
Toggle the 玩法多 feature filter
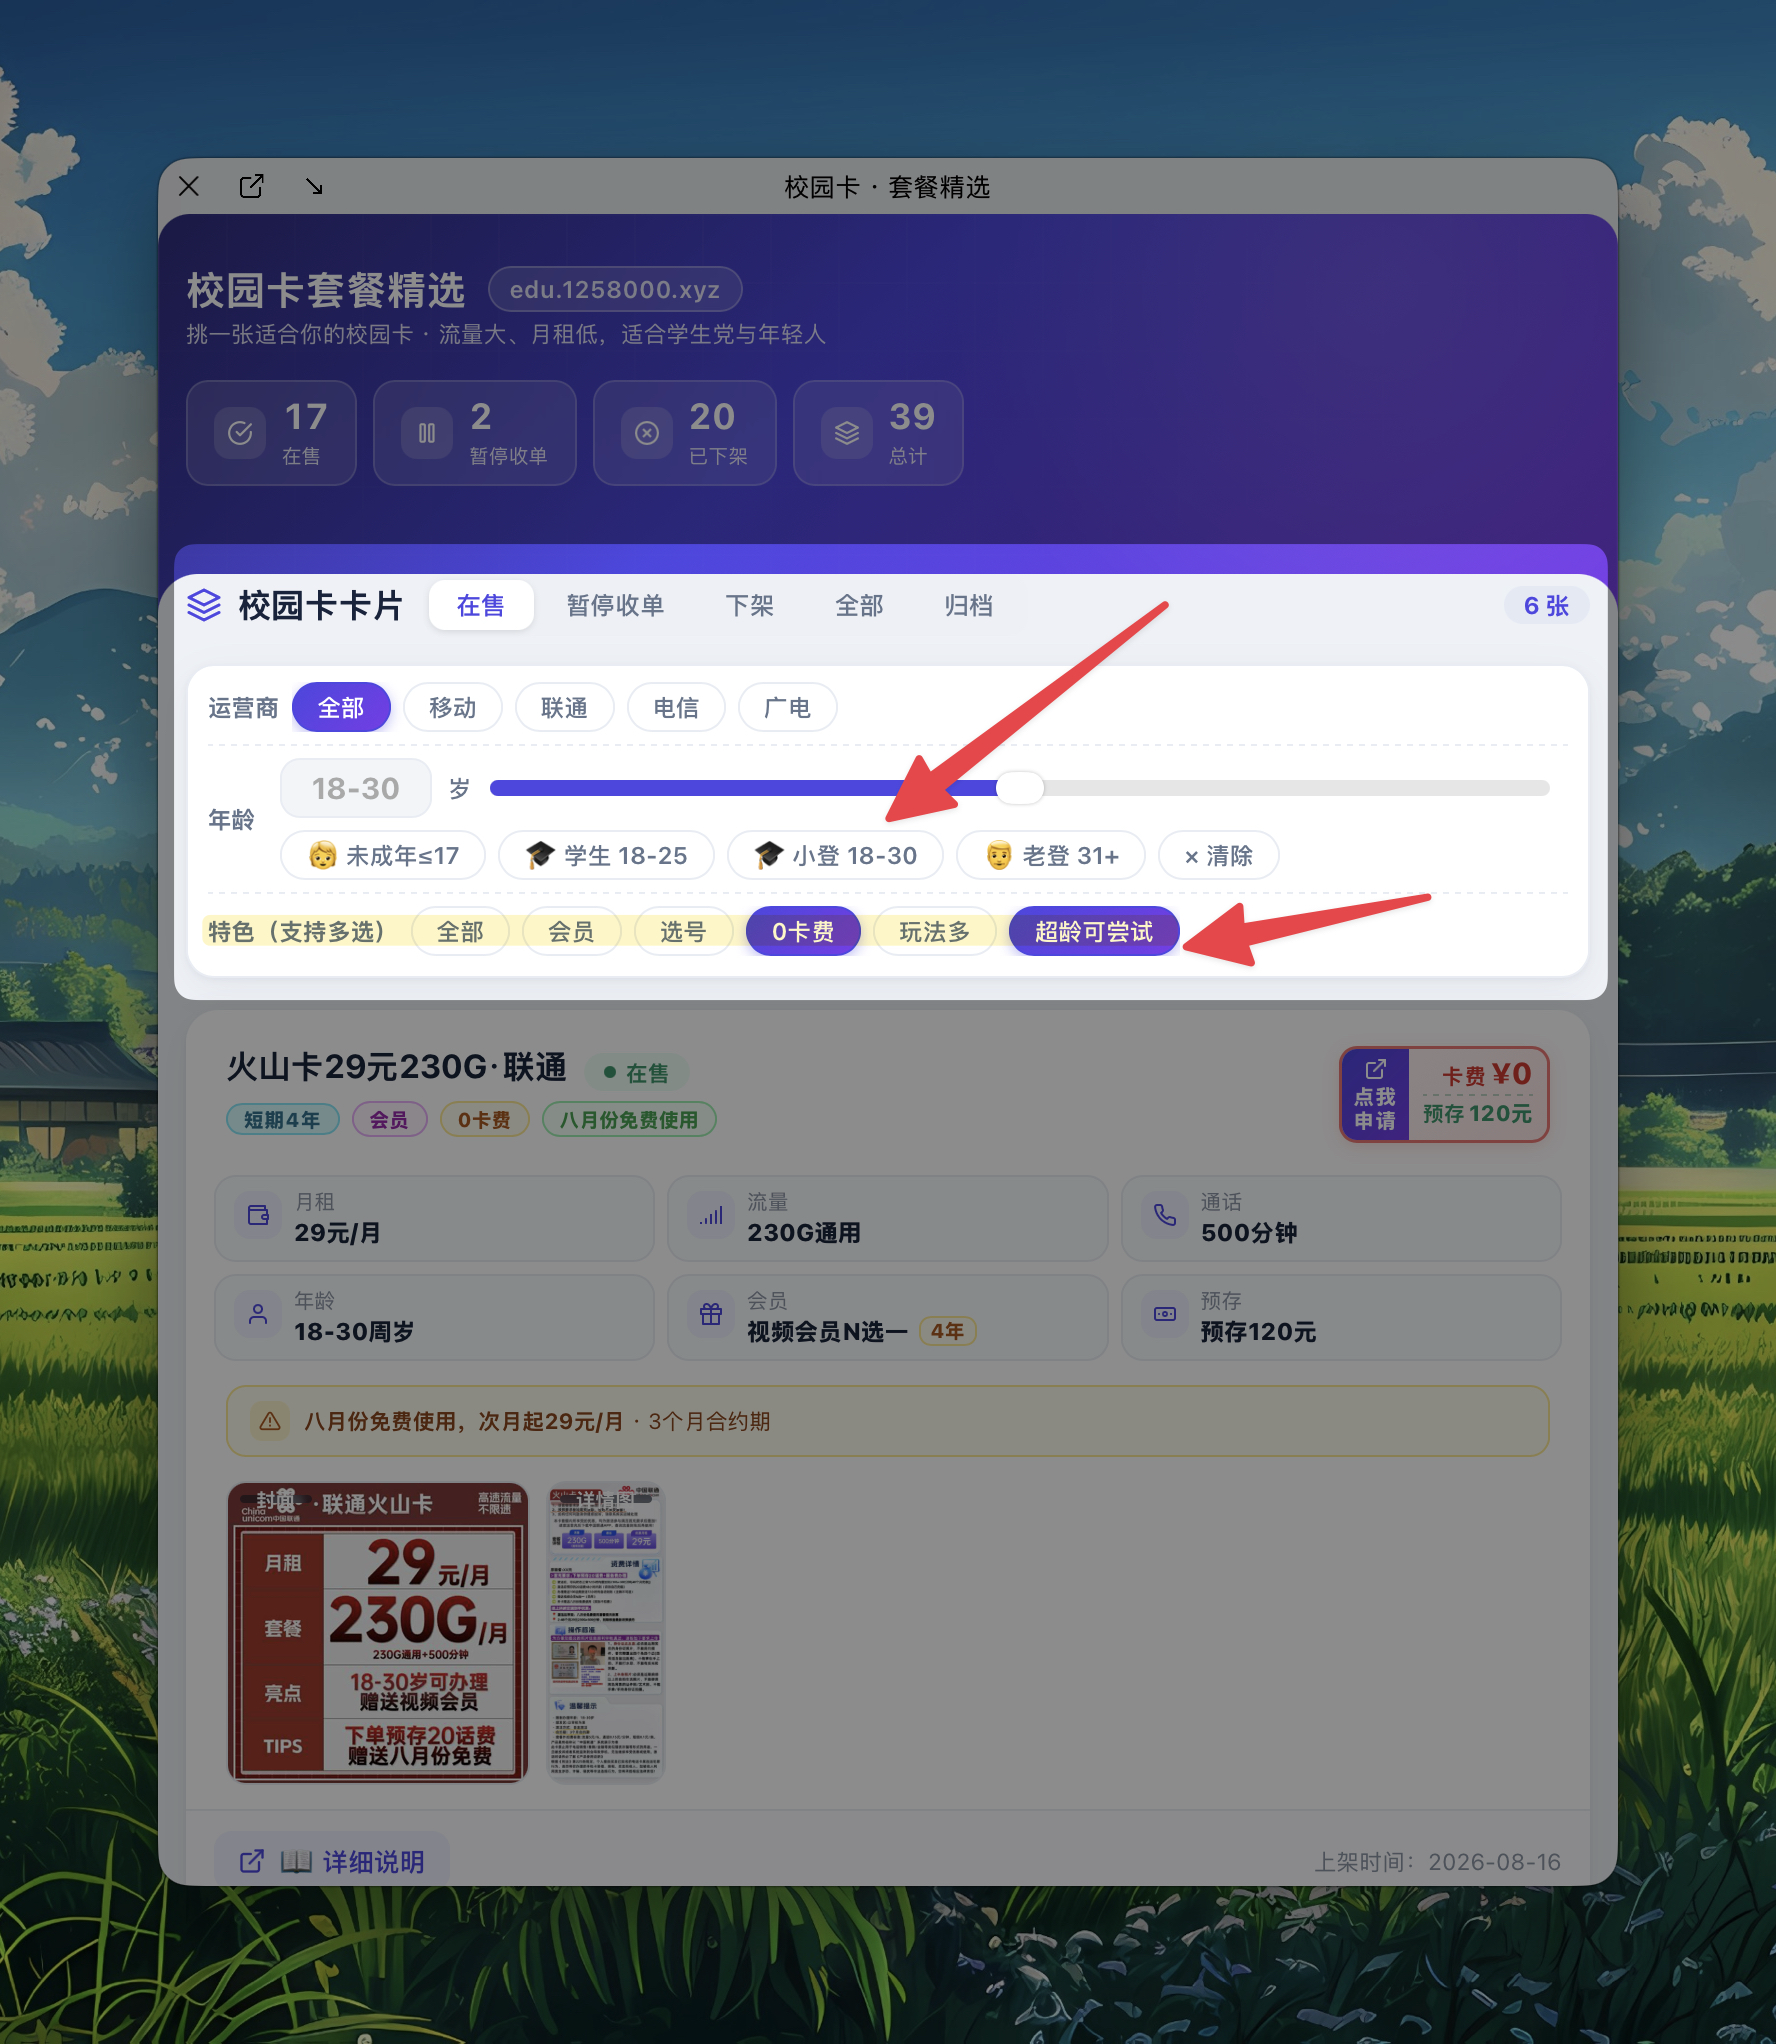click(934, 932)
